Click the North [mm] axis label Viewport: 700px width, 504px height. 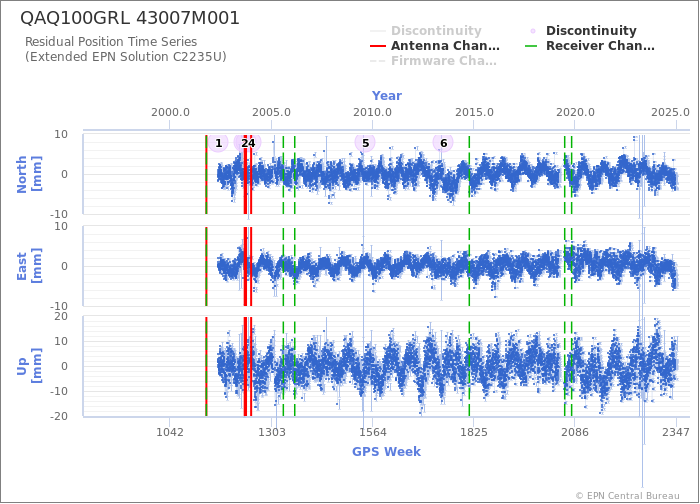coord(29,174)
